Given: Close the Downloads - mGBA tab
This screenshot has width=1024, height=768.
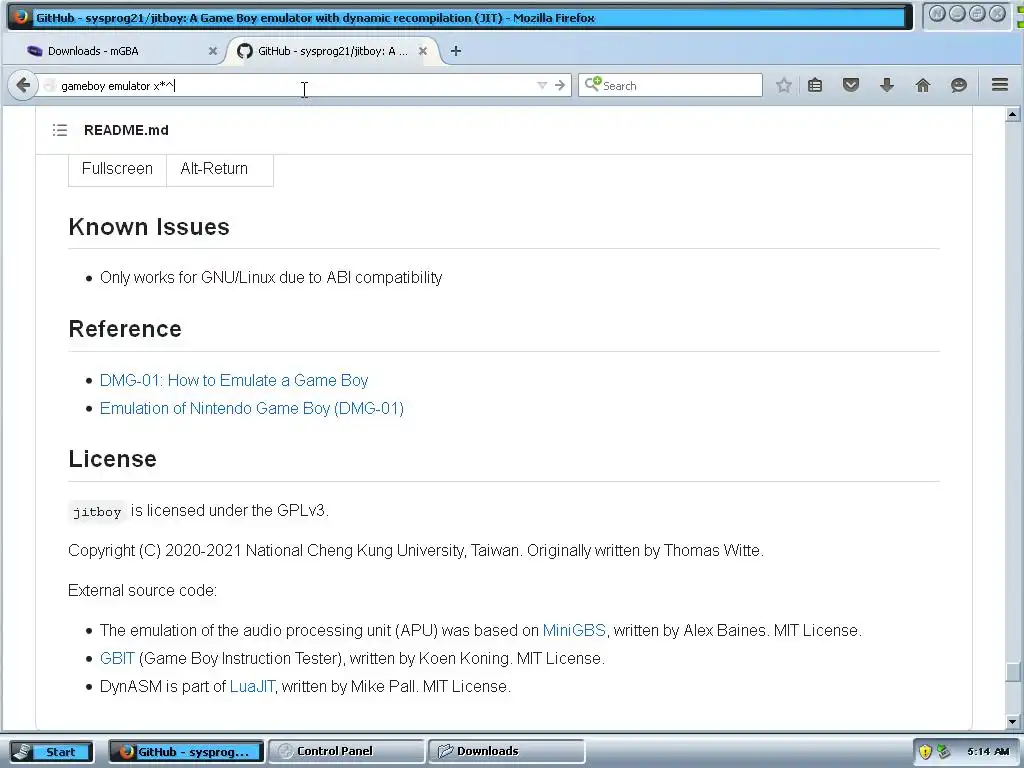Looking at the screenshot, I should (212, 51).
